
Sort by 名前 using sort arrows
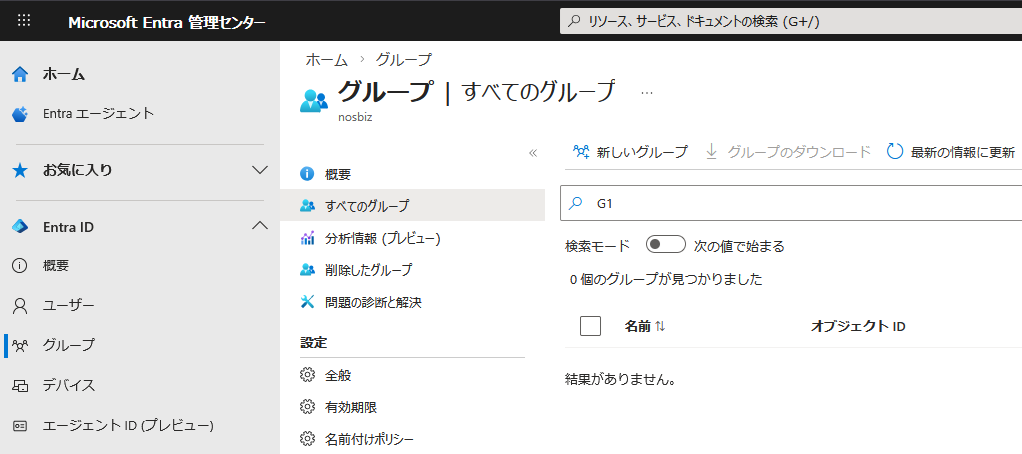point(660,326)
